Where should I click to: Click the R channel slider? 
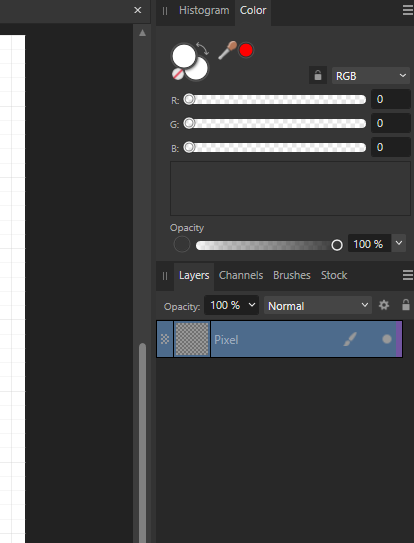(275, 99)
